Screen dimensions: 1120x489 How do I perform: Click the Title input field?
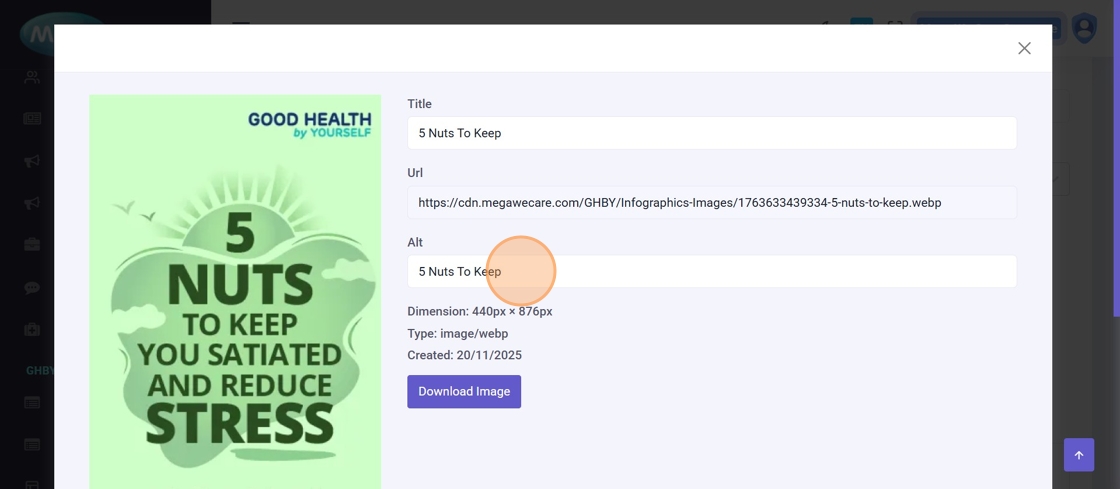pos(711,133)
